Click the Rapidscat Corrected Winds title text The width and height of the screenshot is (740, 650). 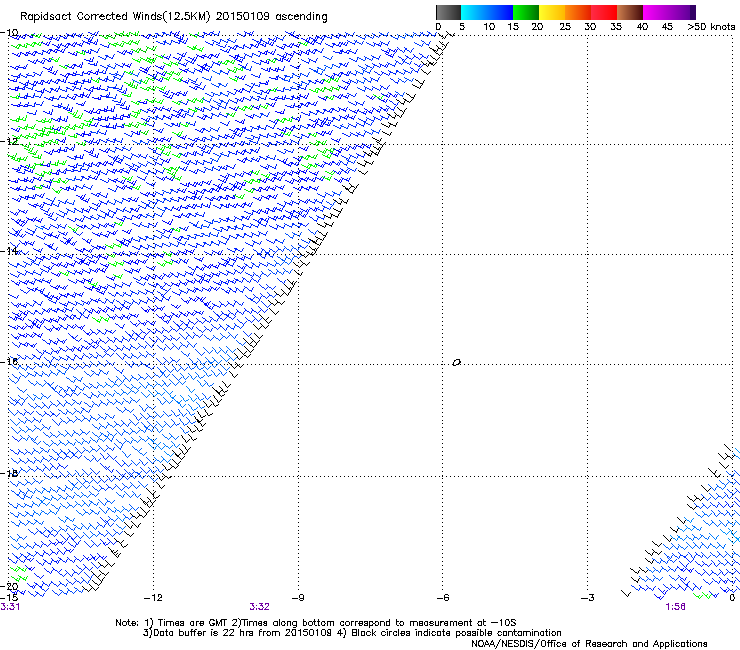(174, 16)
